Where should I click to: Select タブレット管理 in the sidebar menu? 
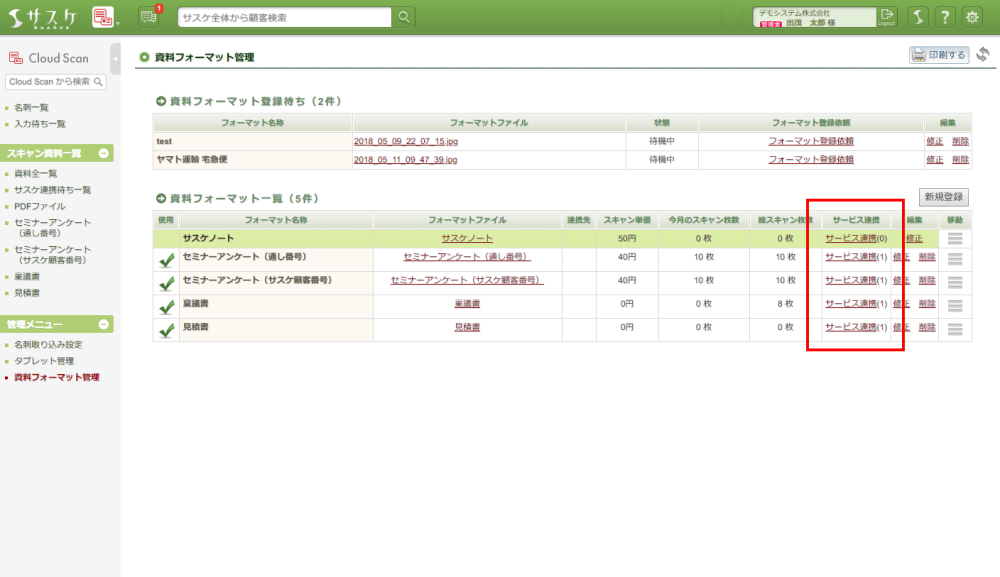point(44,360)
